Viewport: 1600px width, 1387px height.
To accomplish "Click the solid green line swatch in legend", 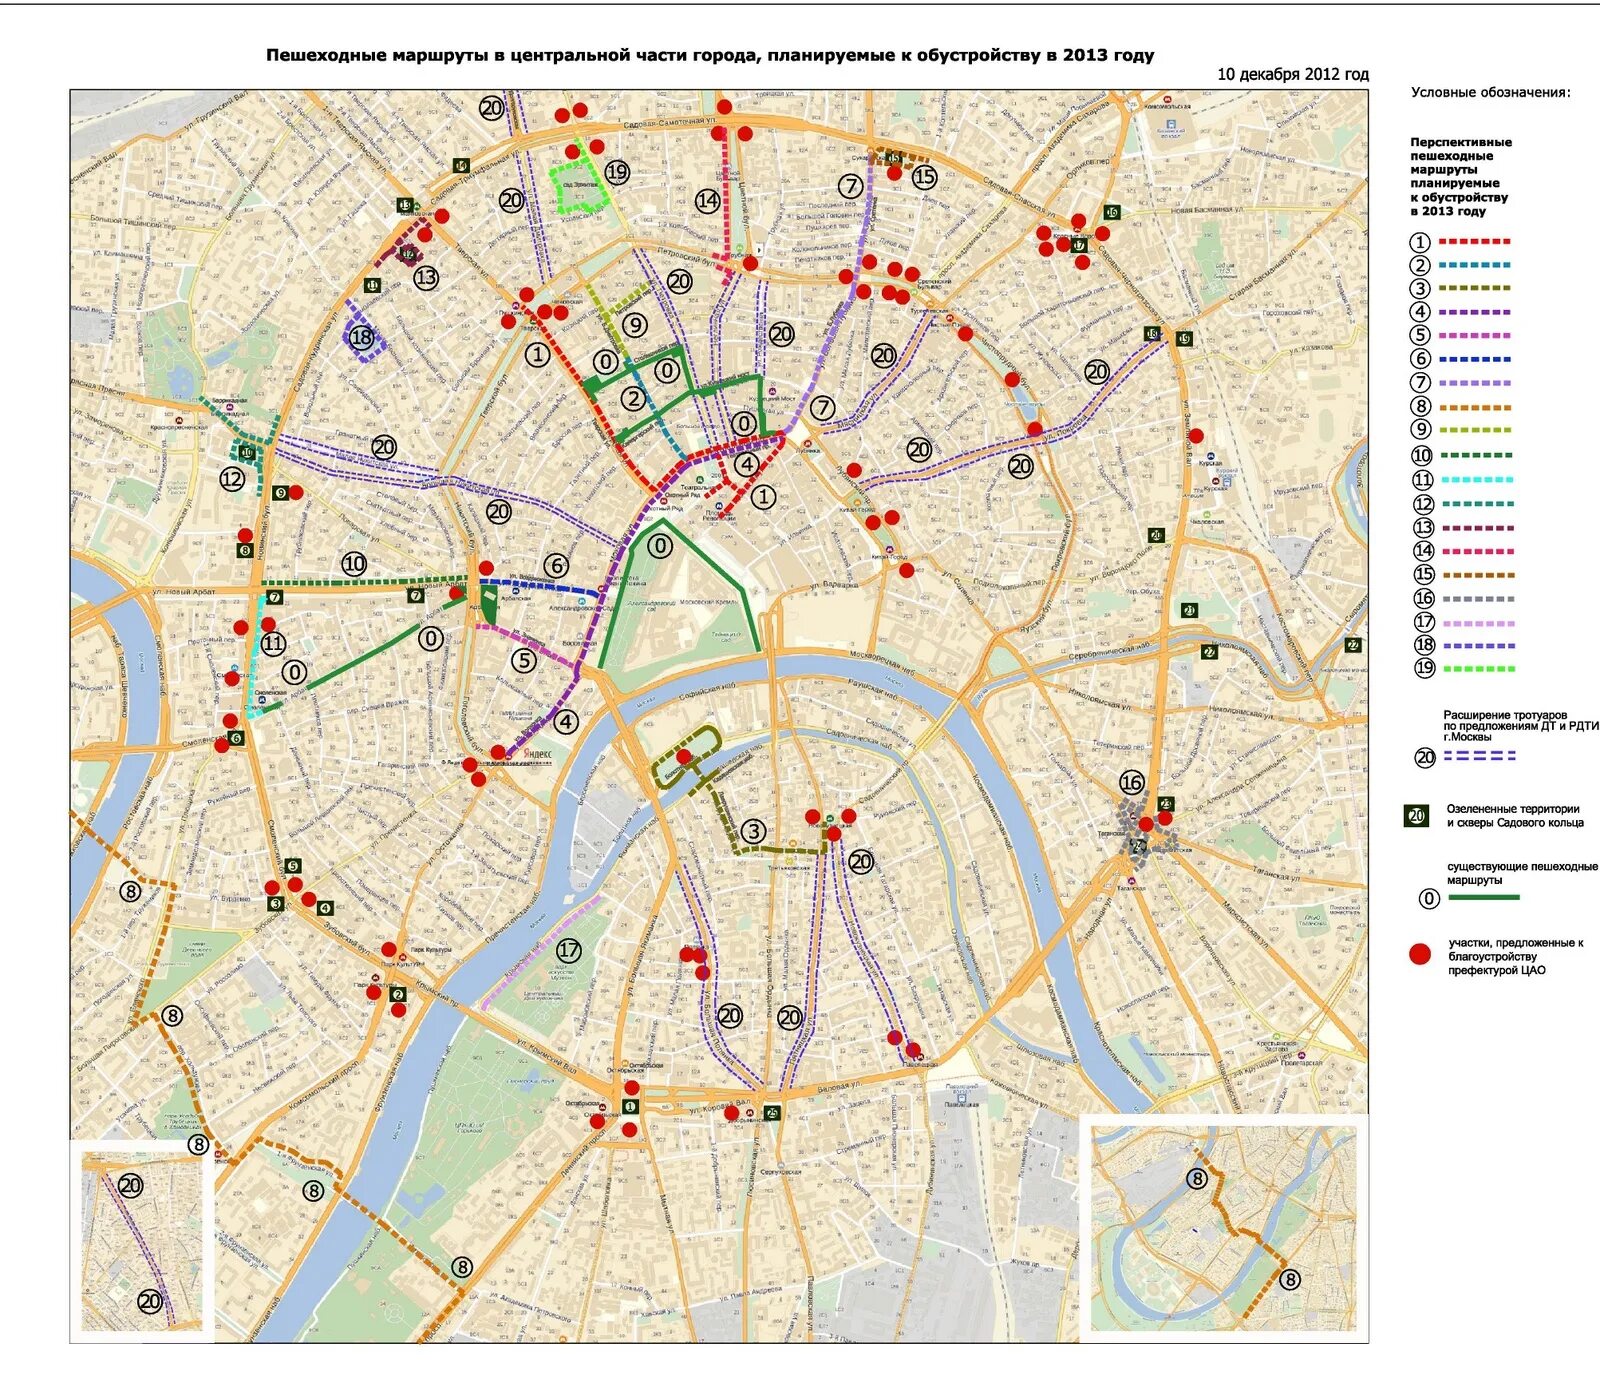I will coord(1484,897).
